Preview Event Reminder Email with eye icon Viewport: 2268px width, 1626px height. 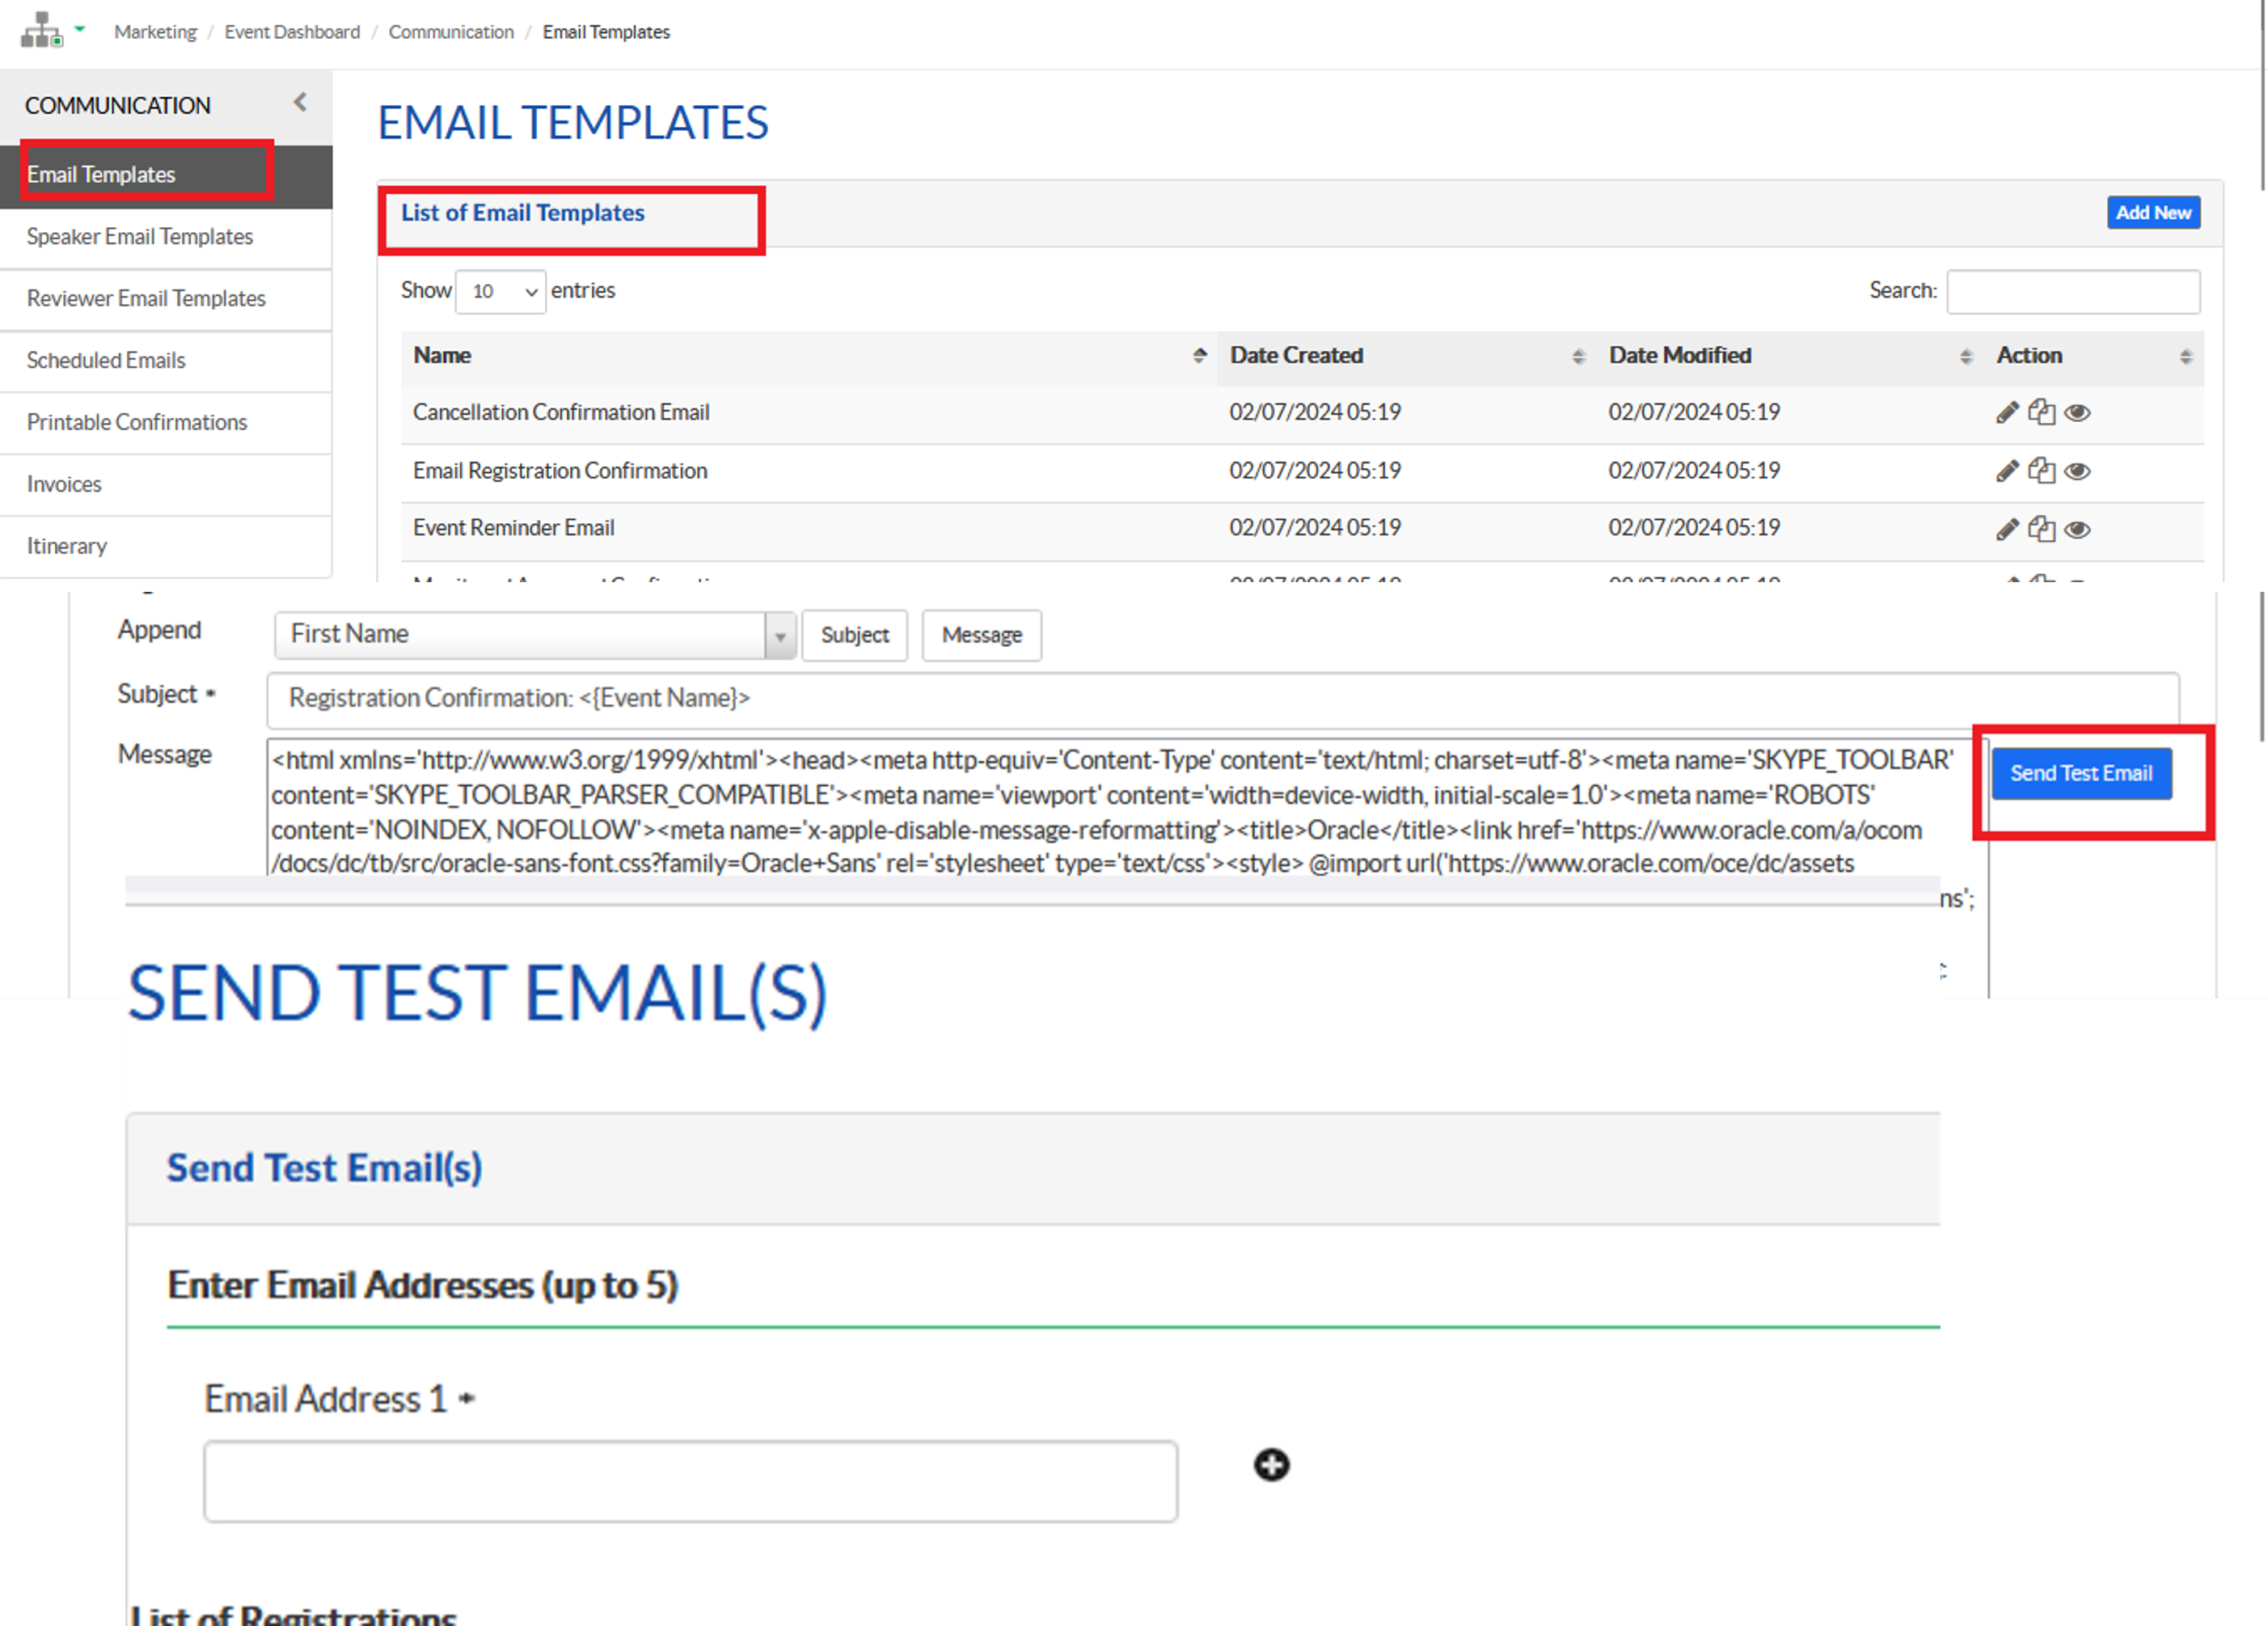coord(2077,529)
